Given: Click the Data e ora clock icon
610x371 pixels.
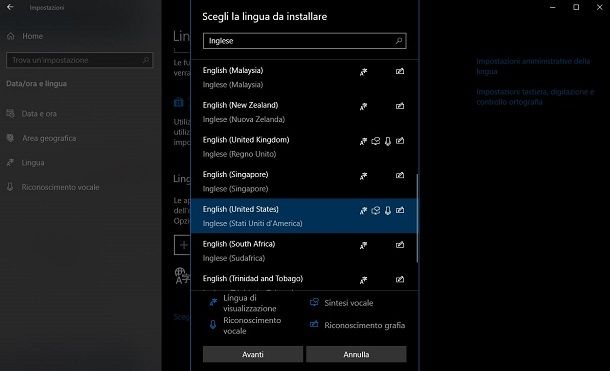Looking at the screenshot, I should [x=11, y=114].
